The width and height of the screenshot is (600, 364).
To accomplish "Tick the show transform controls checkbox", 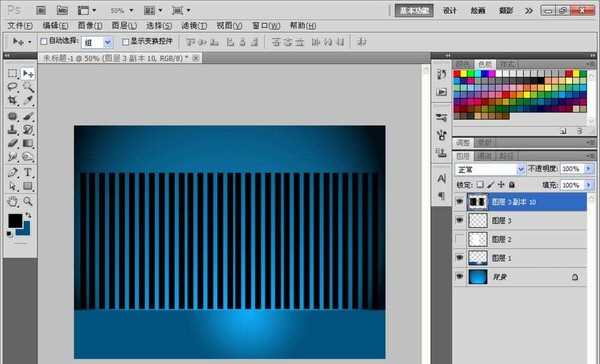I will 125,41.
